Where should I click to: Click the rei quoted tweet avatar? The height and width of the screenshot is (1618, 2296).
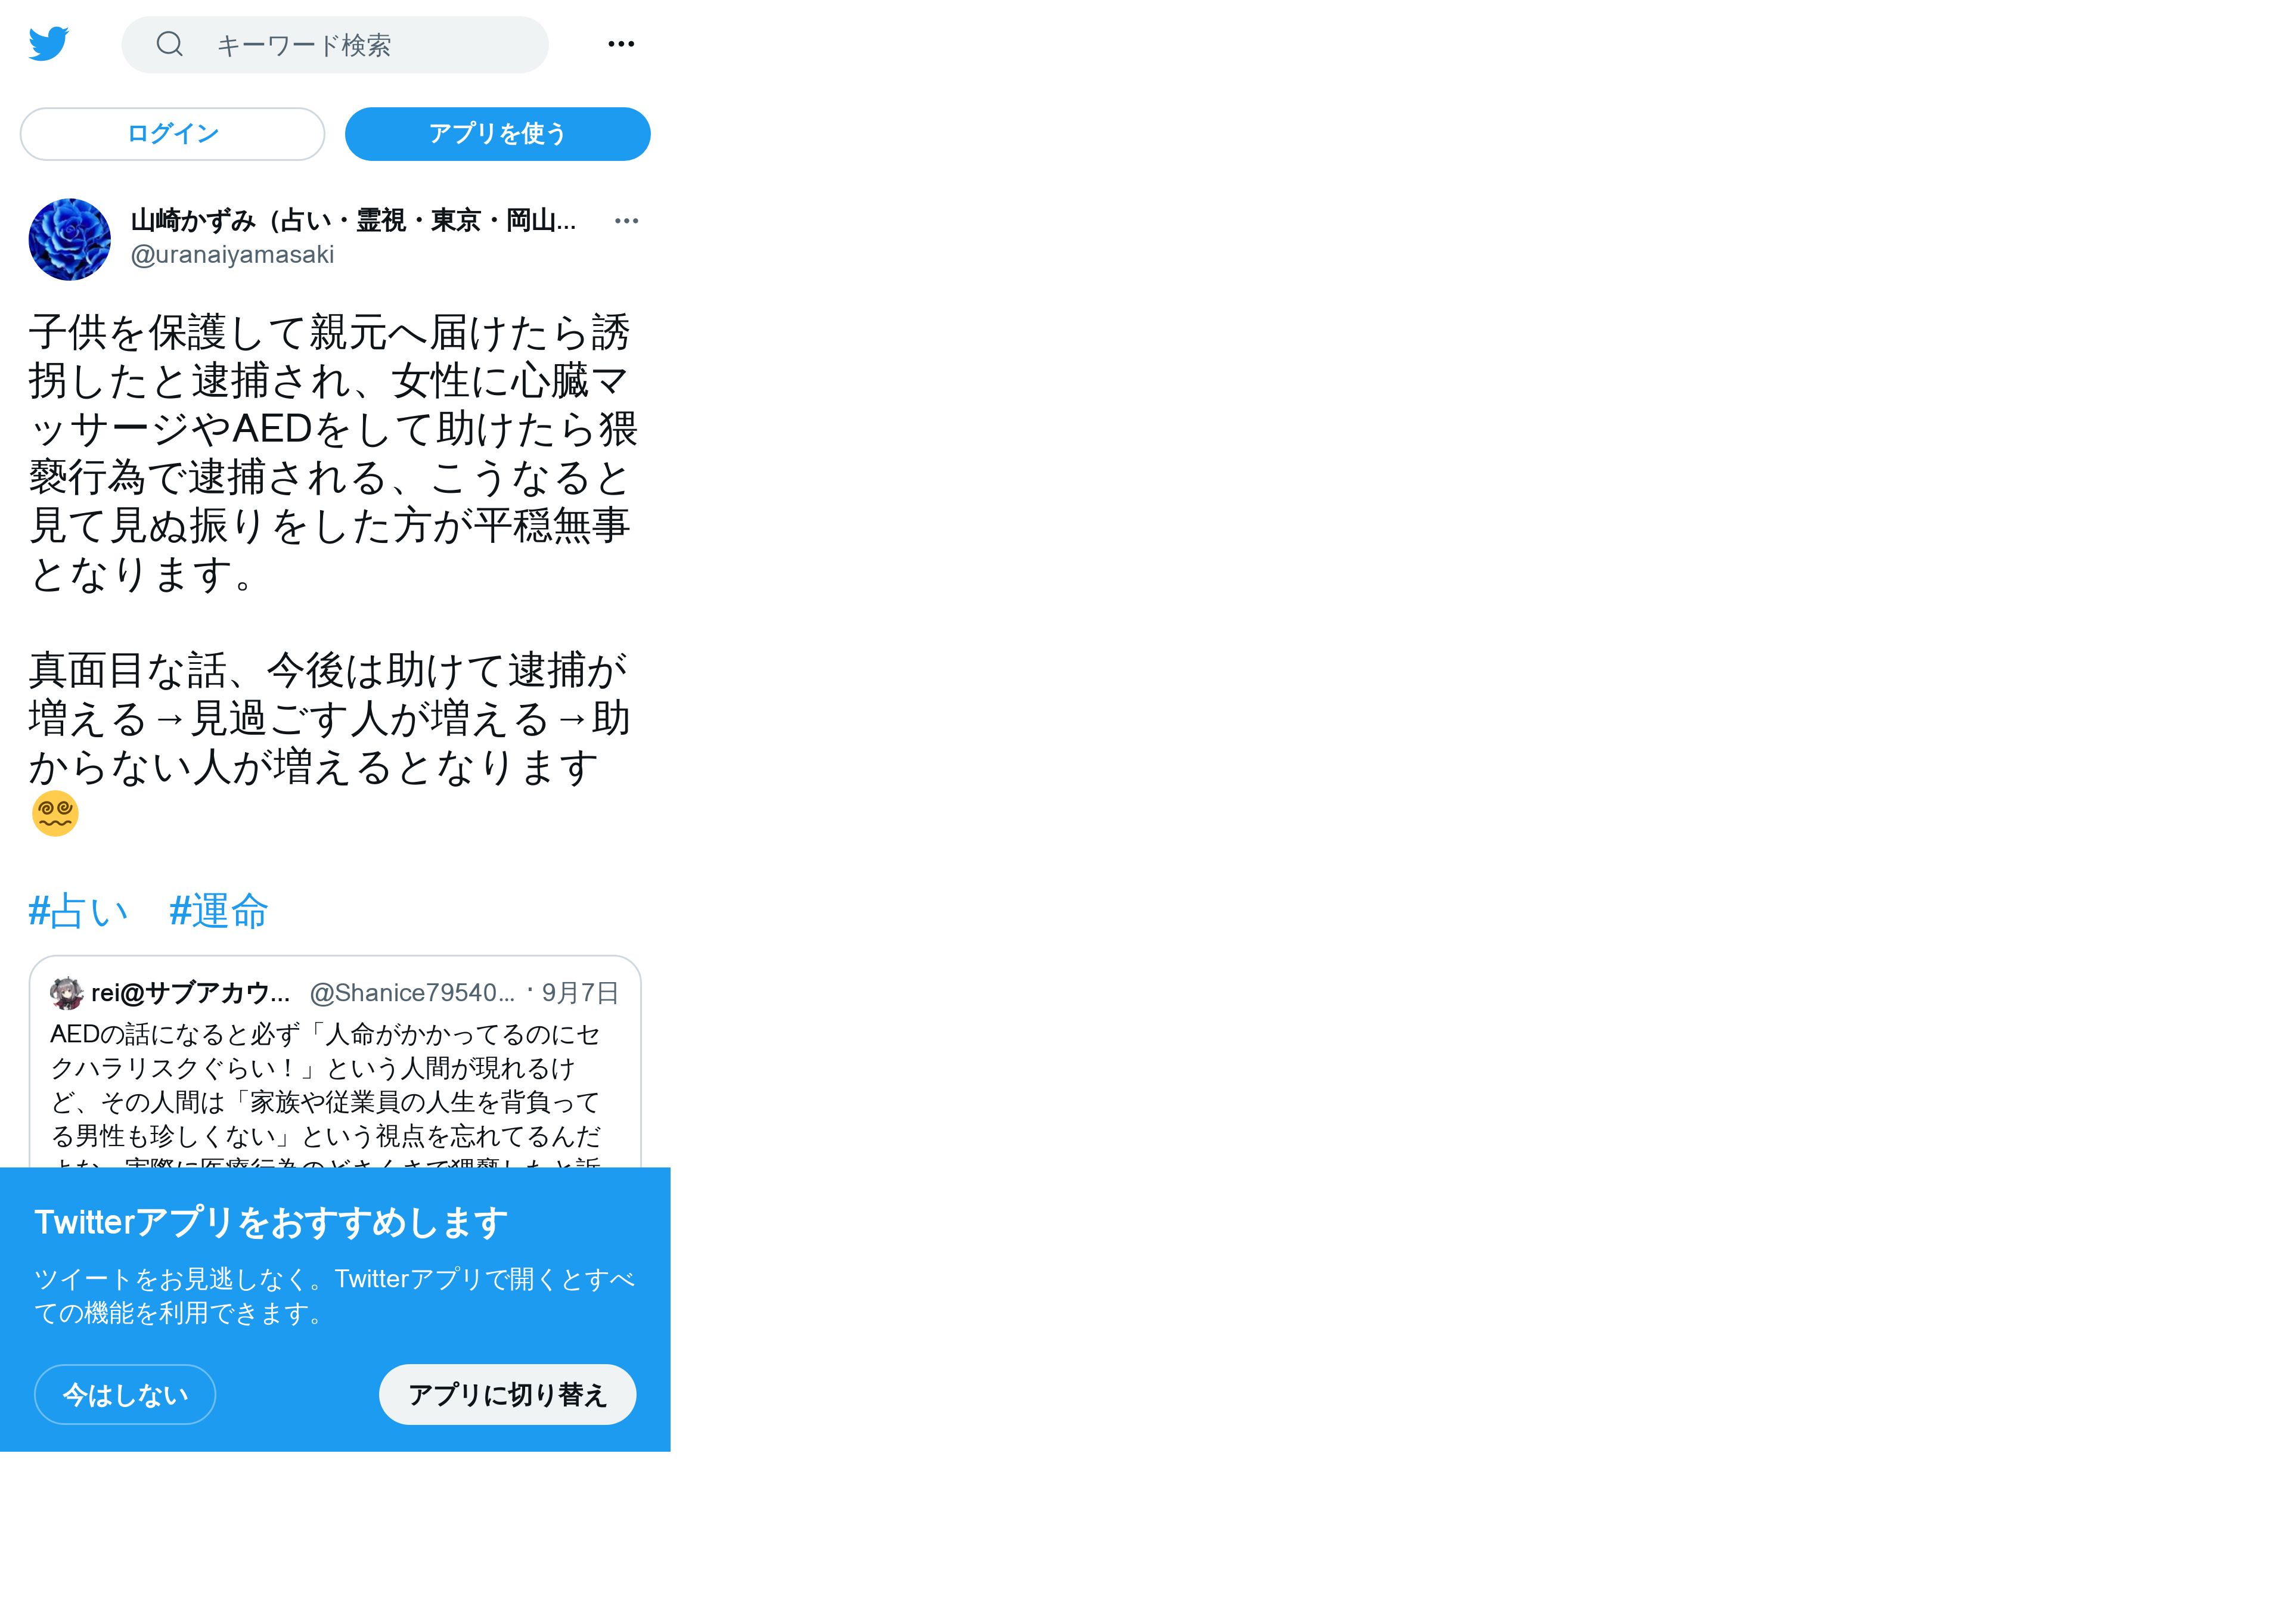click(67, 993)
